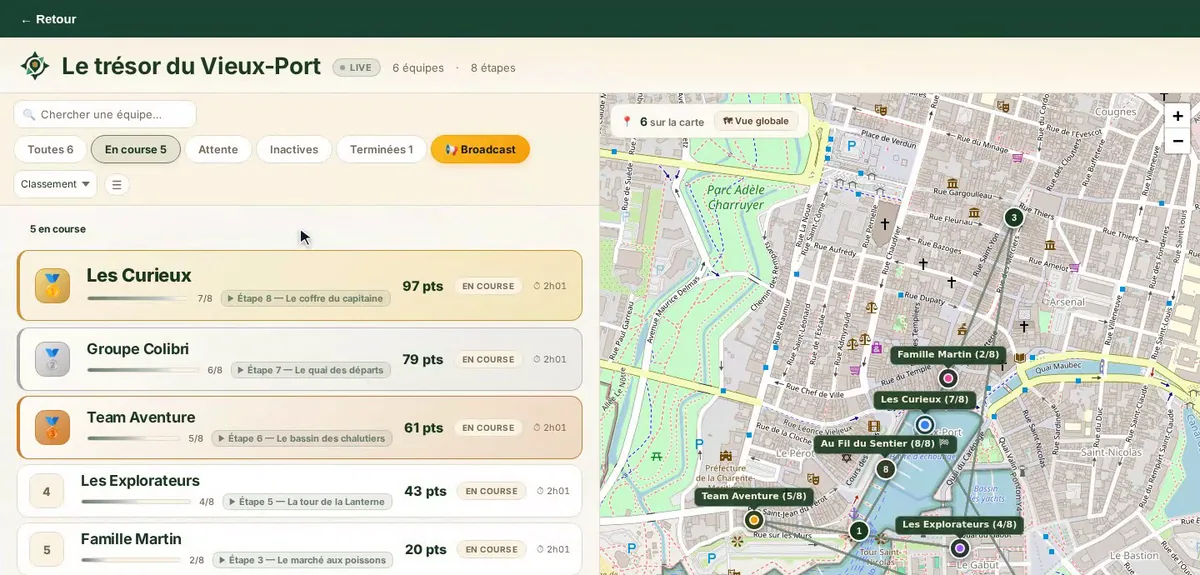Click the stage 8 marker on the map
Image resolution: width=1200 pixels, height=575 pixels.
885,469
